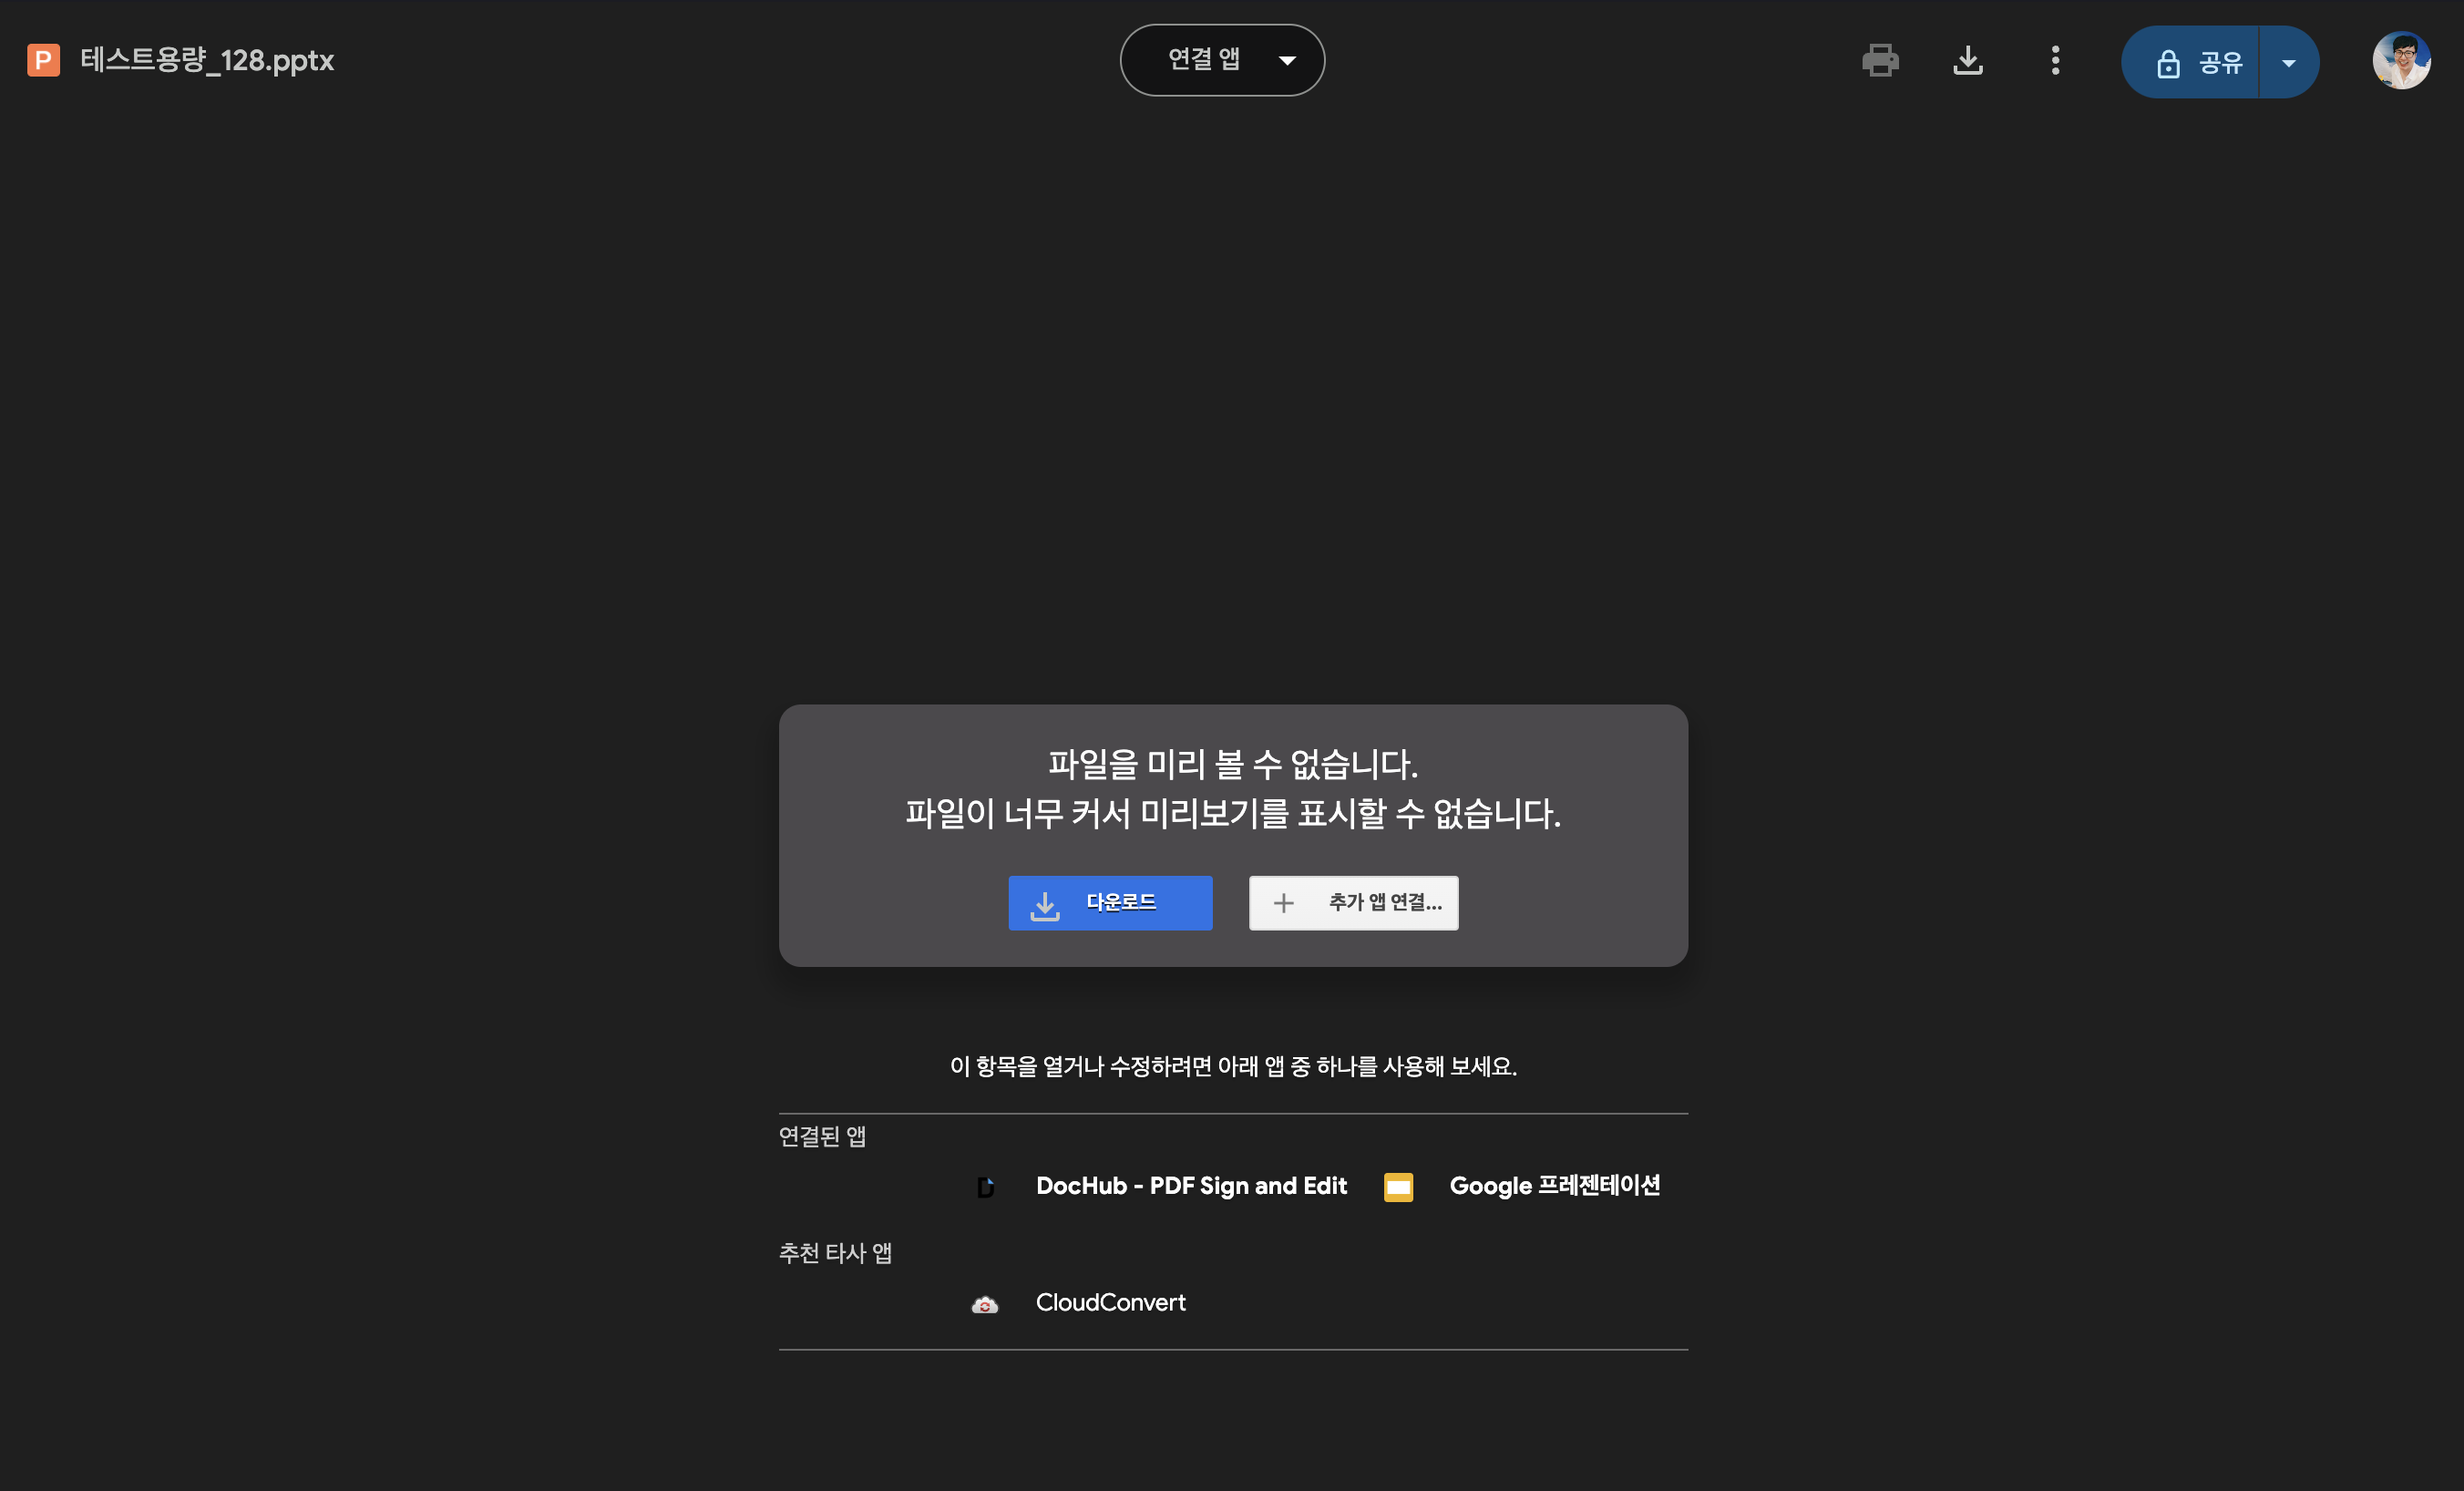Image resolution: width=2464 pixels, height=1491 pixels.
Task: Open with Google 프레젠테이션
Action: click(x=1554, y=1186)
